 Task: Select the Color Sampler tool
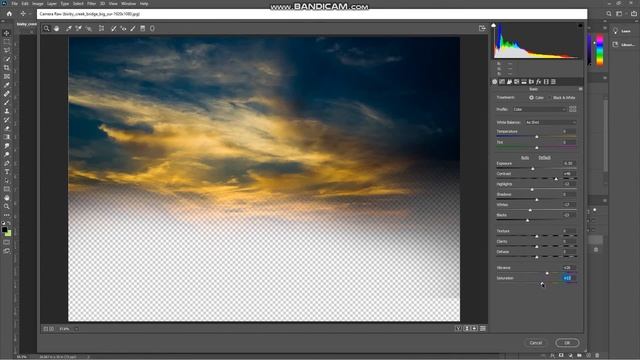[x=78, y=29]
